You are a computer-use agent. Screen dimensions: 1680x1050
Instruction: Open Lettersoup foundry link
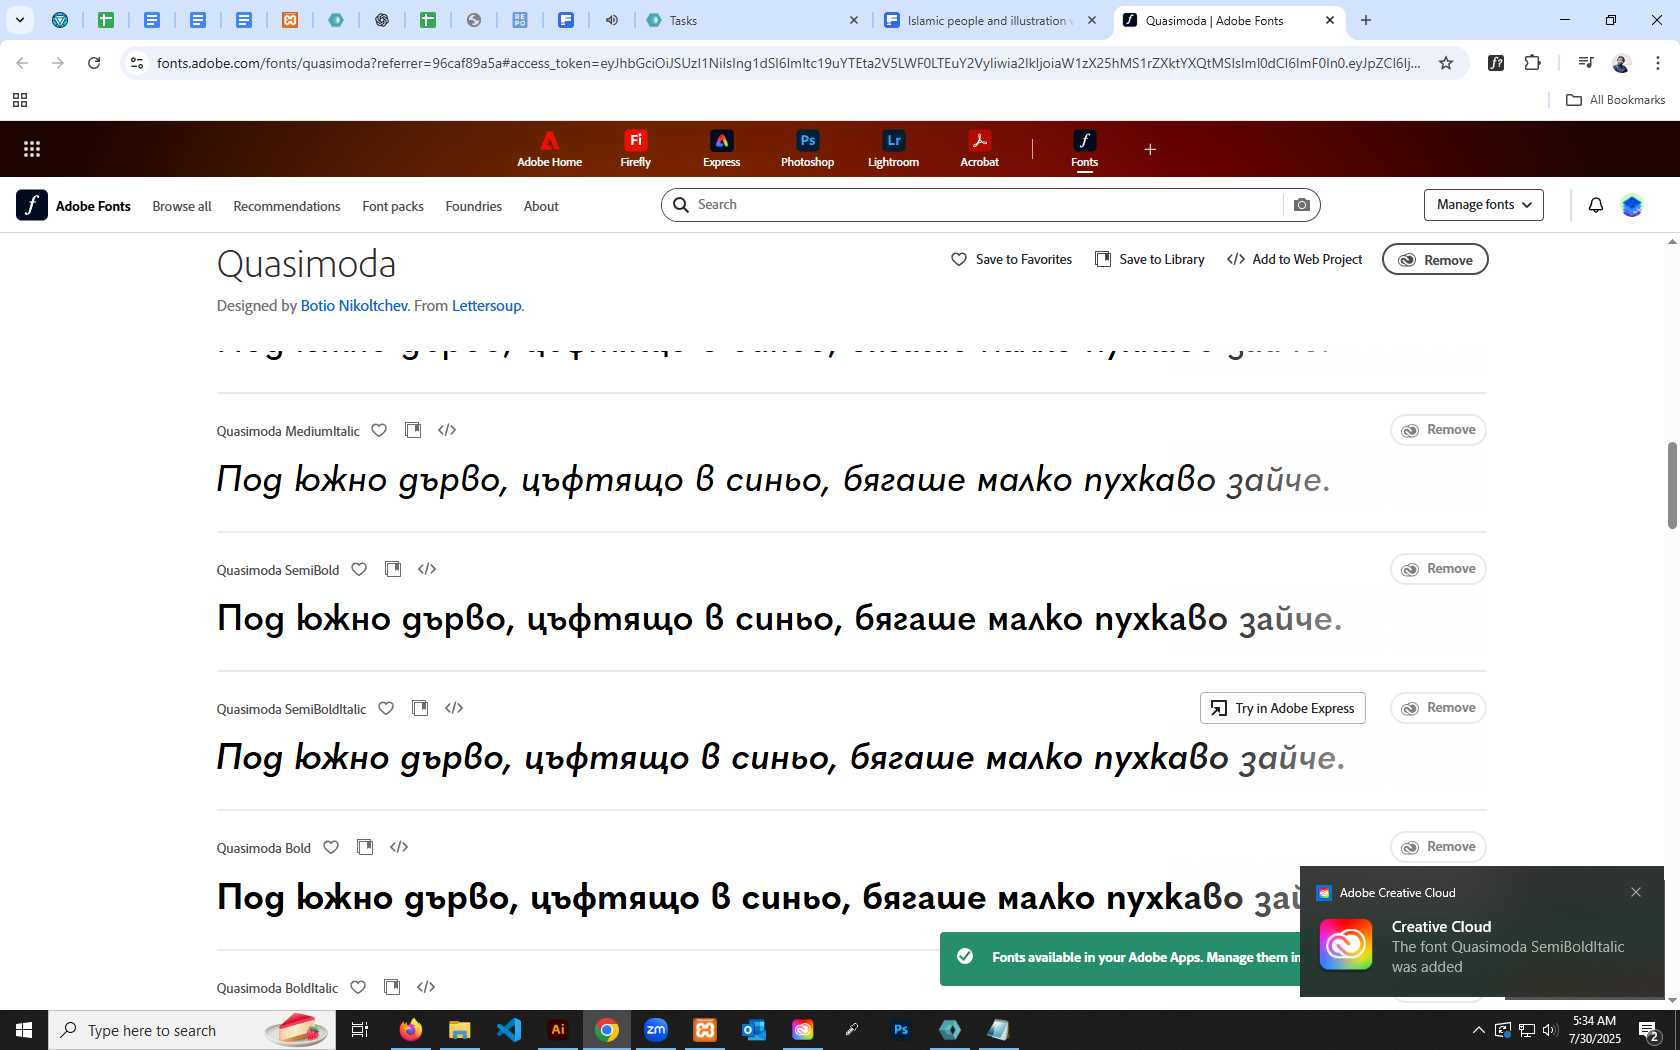click(x=486, y=306)
